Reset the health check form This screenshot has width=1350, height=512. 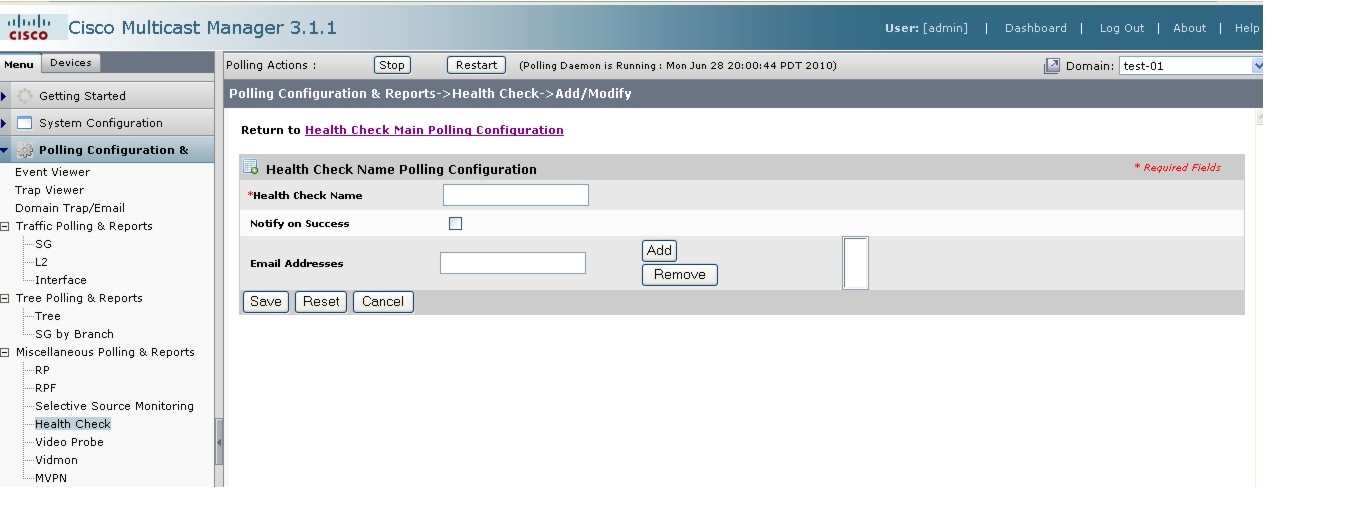click(321, 301)
